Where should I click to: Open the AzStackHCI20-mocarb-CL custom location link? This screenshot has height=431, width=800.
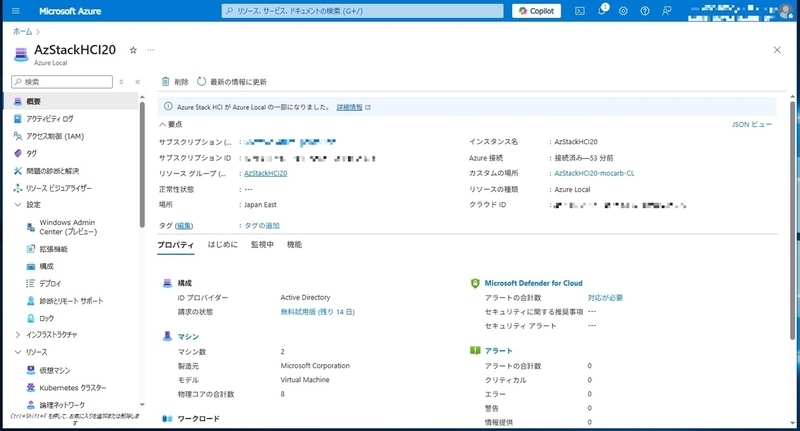(594, 173)
